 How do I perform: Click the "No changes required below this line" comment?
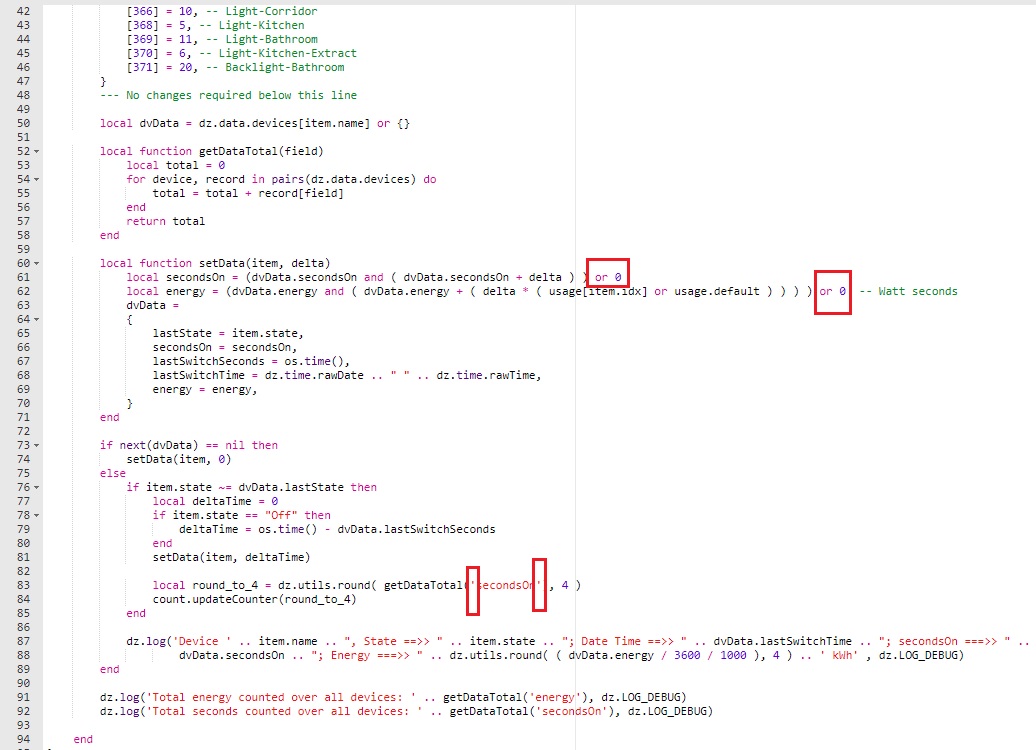229,95
